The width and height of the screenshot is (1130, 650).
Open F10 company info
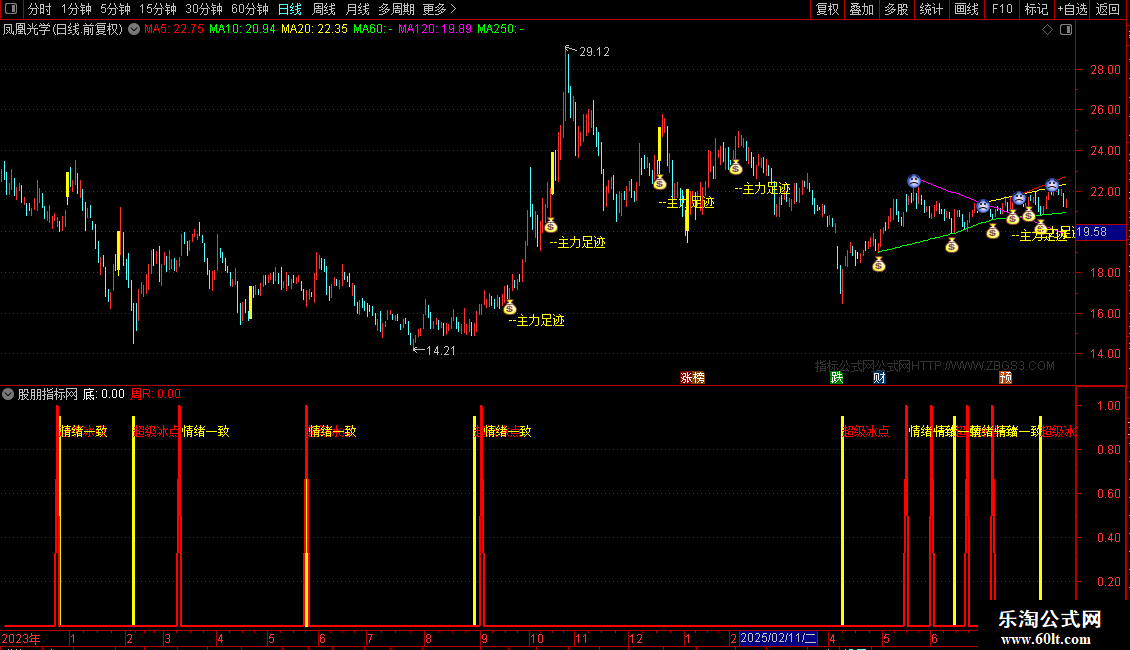[1002, 9]
